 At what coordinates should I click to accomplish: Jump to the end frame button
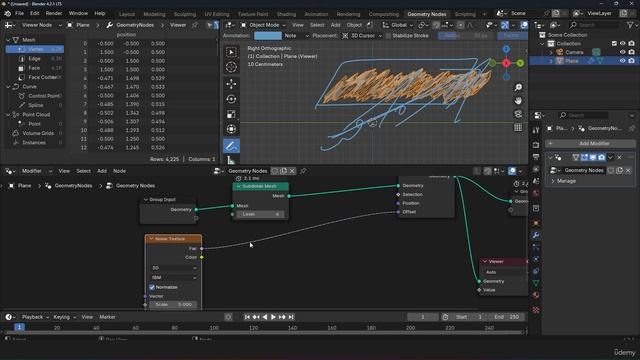coord(291,317)
